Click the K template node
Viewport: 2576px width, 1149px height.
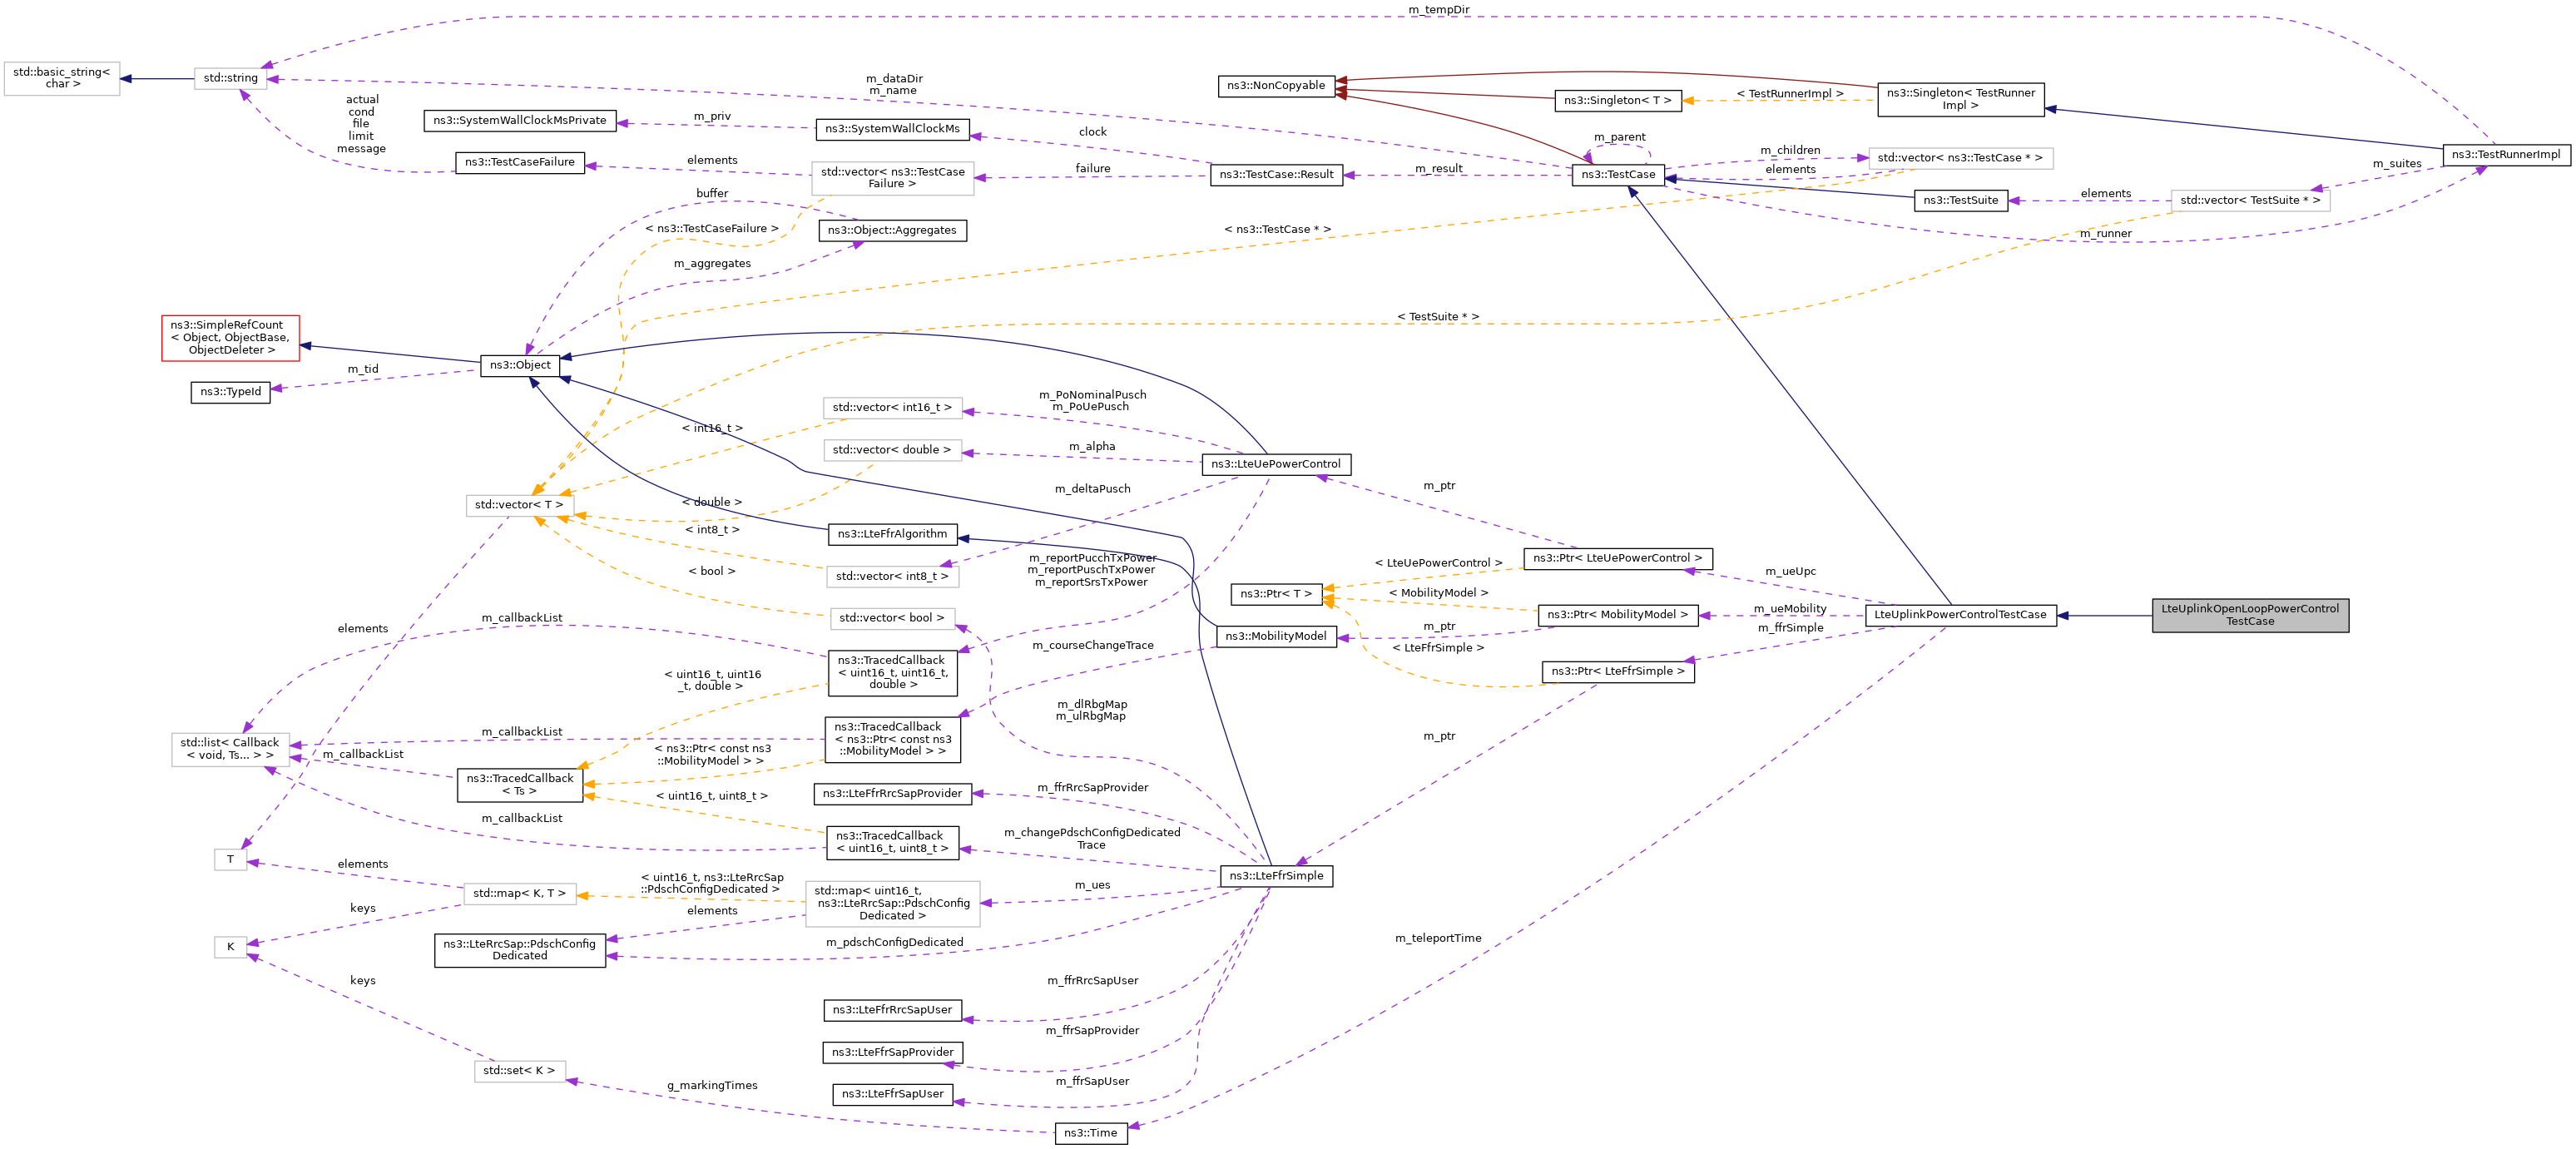pyautogui.click(x=230, y=947)
